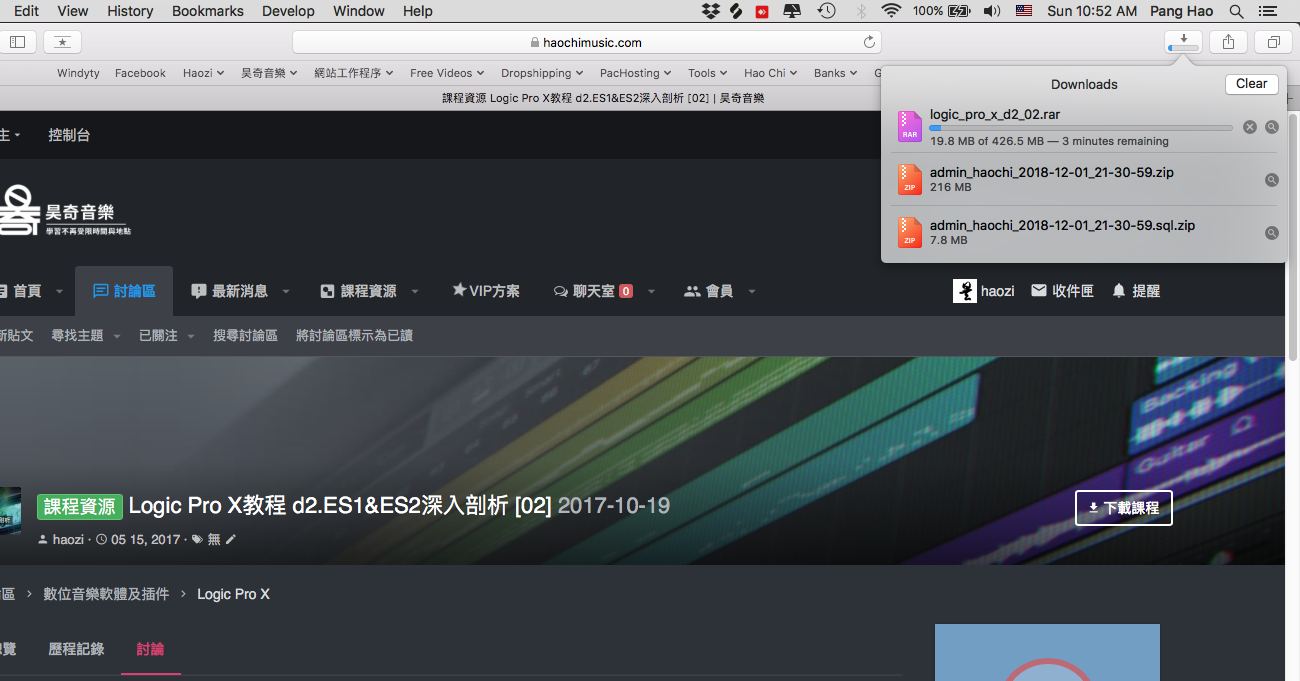The width and height of the screenshot is (1300, 681).
Task: Open the 會員 nav item
Action: tap(708, 291)
